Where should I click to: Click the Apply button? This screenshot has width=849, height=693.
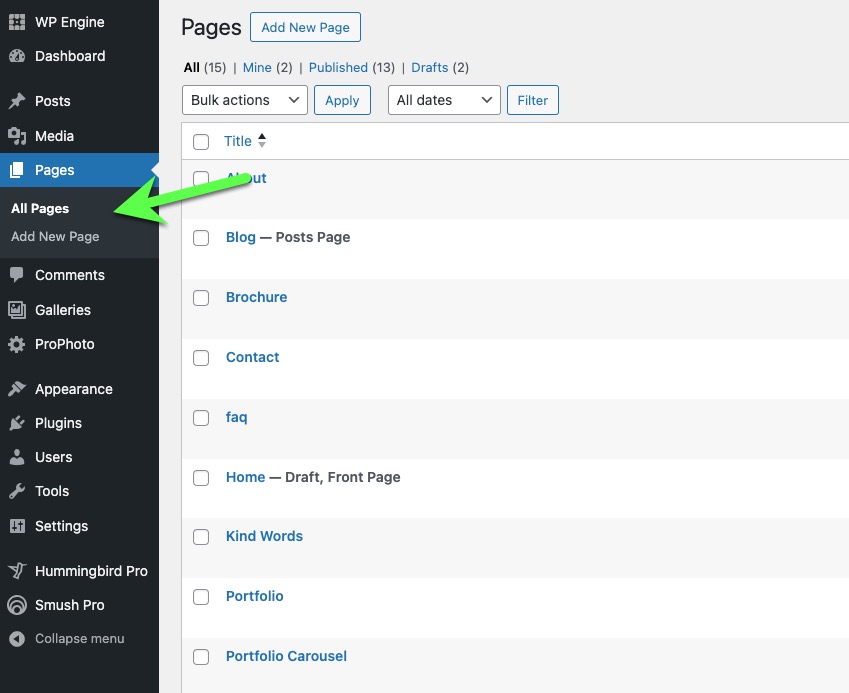click(x=342, y=100)
